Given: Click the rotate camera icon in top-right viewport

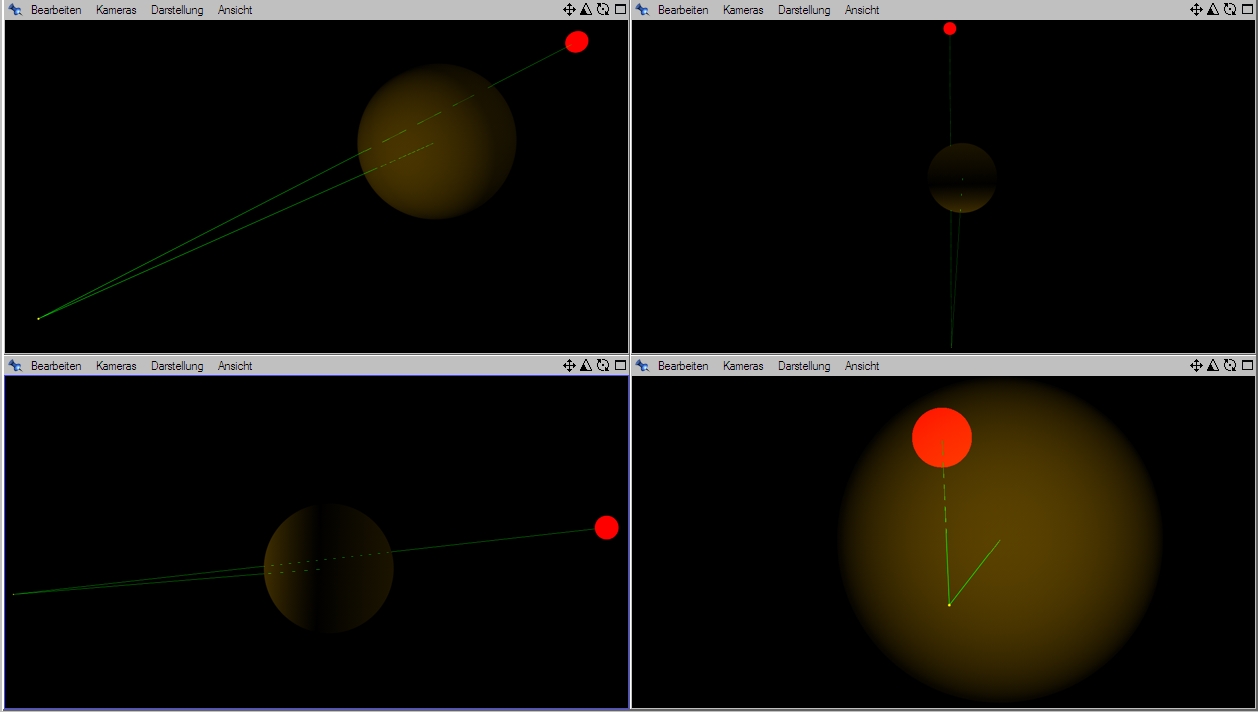Looking at the screenshot, I should (1230, 9).
